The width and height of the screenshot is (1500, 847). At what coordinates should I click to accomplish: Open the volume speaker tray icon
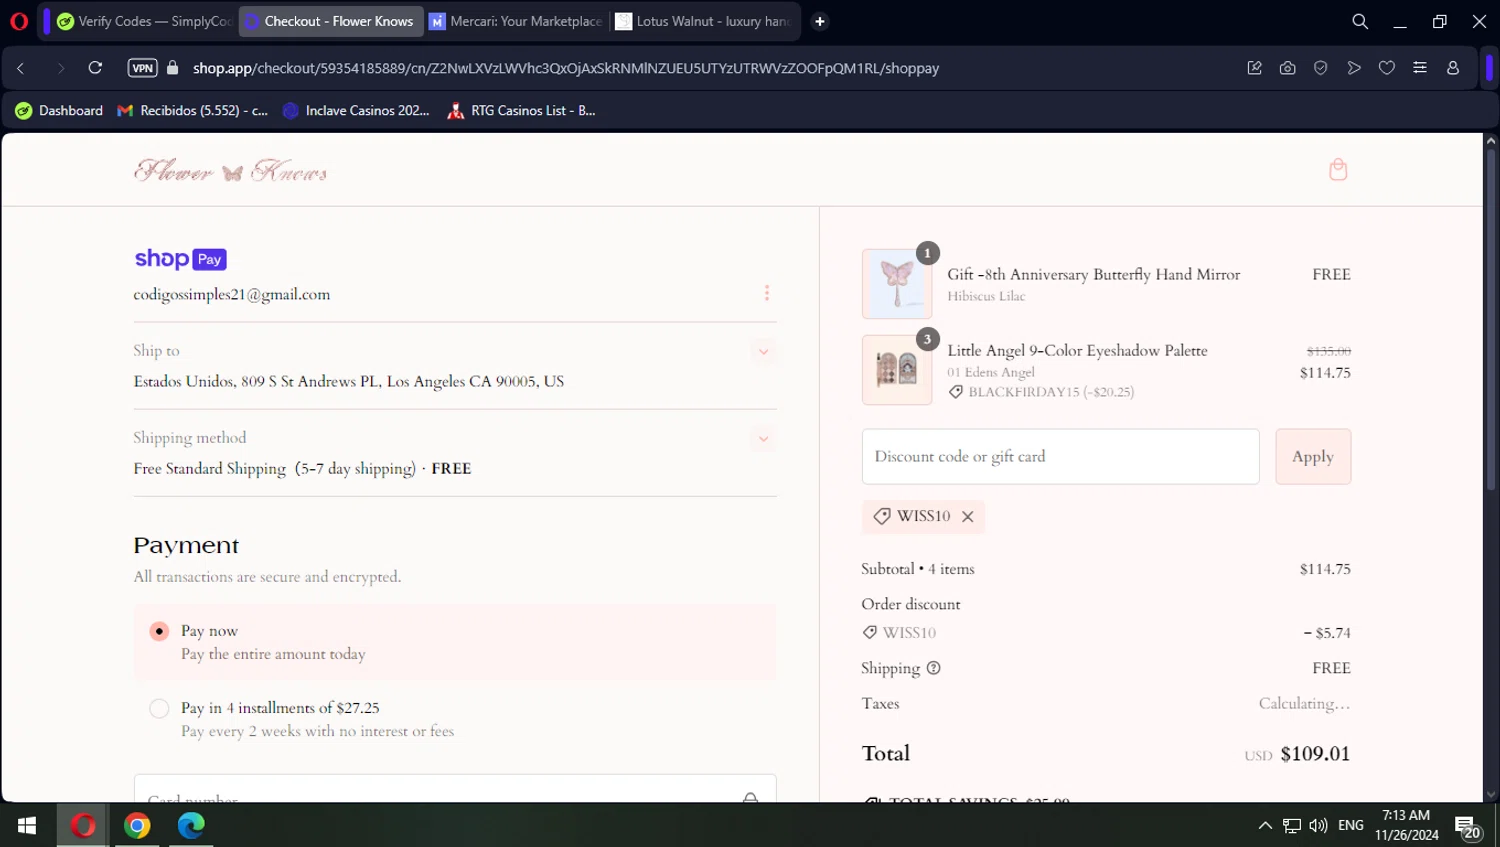tap(1318, 826)
